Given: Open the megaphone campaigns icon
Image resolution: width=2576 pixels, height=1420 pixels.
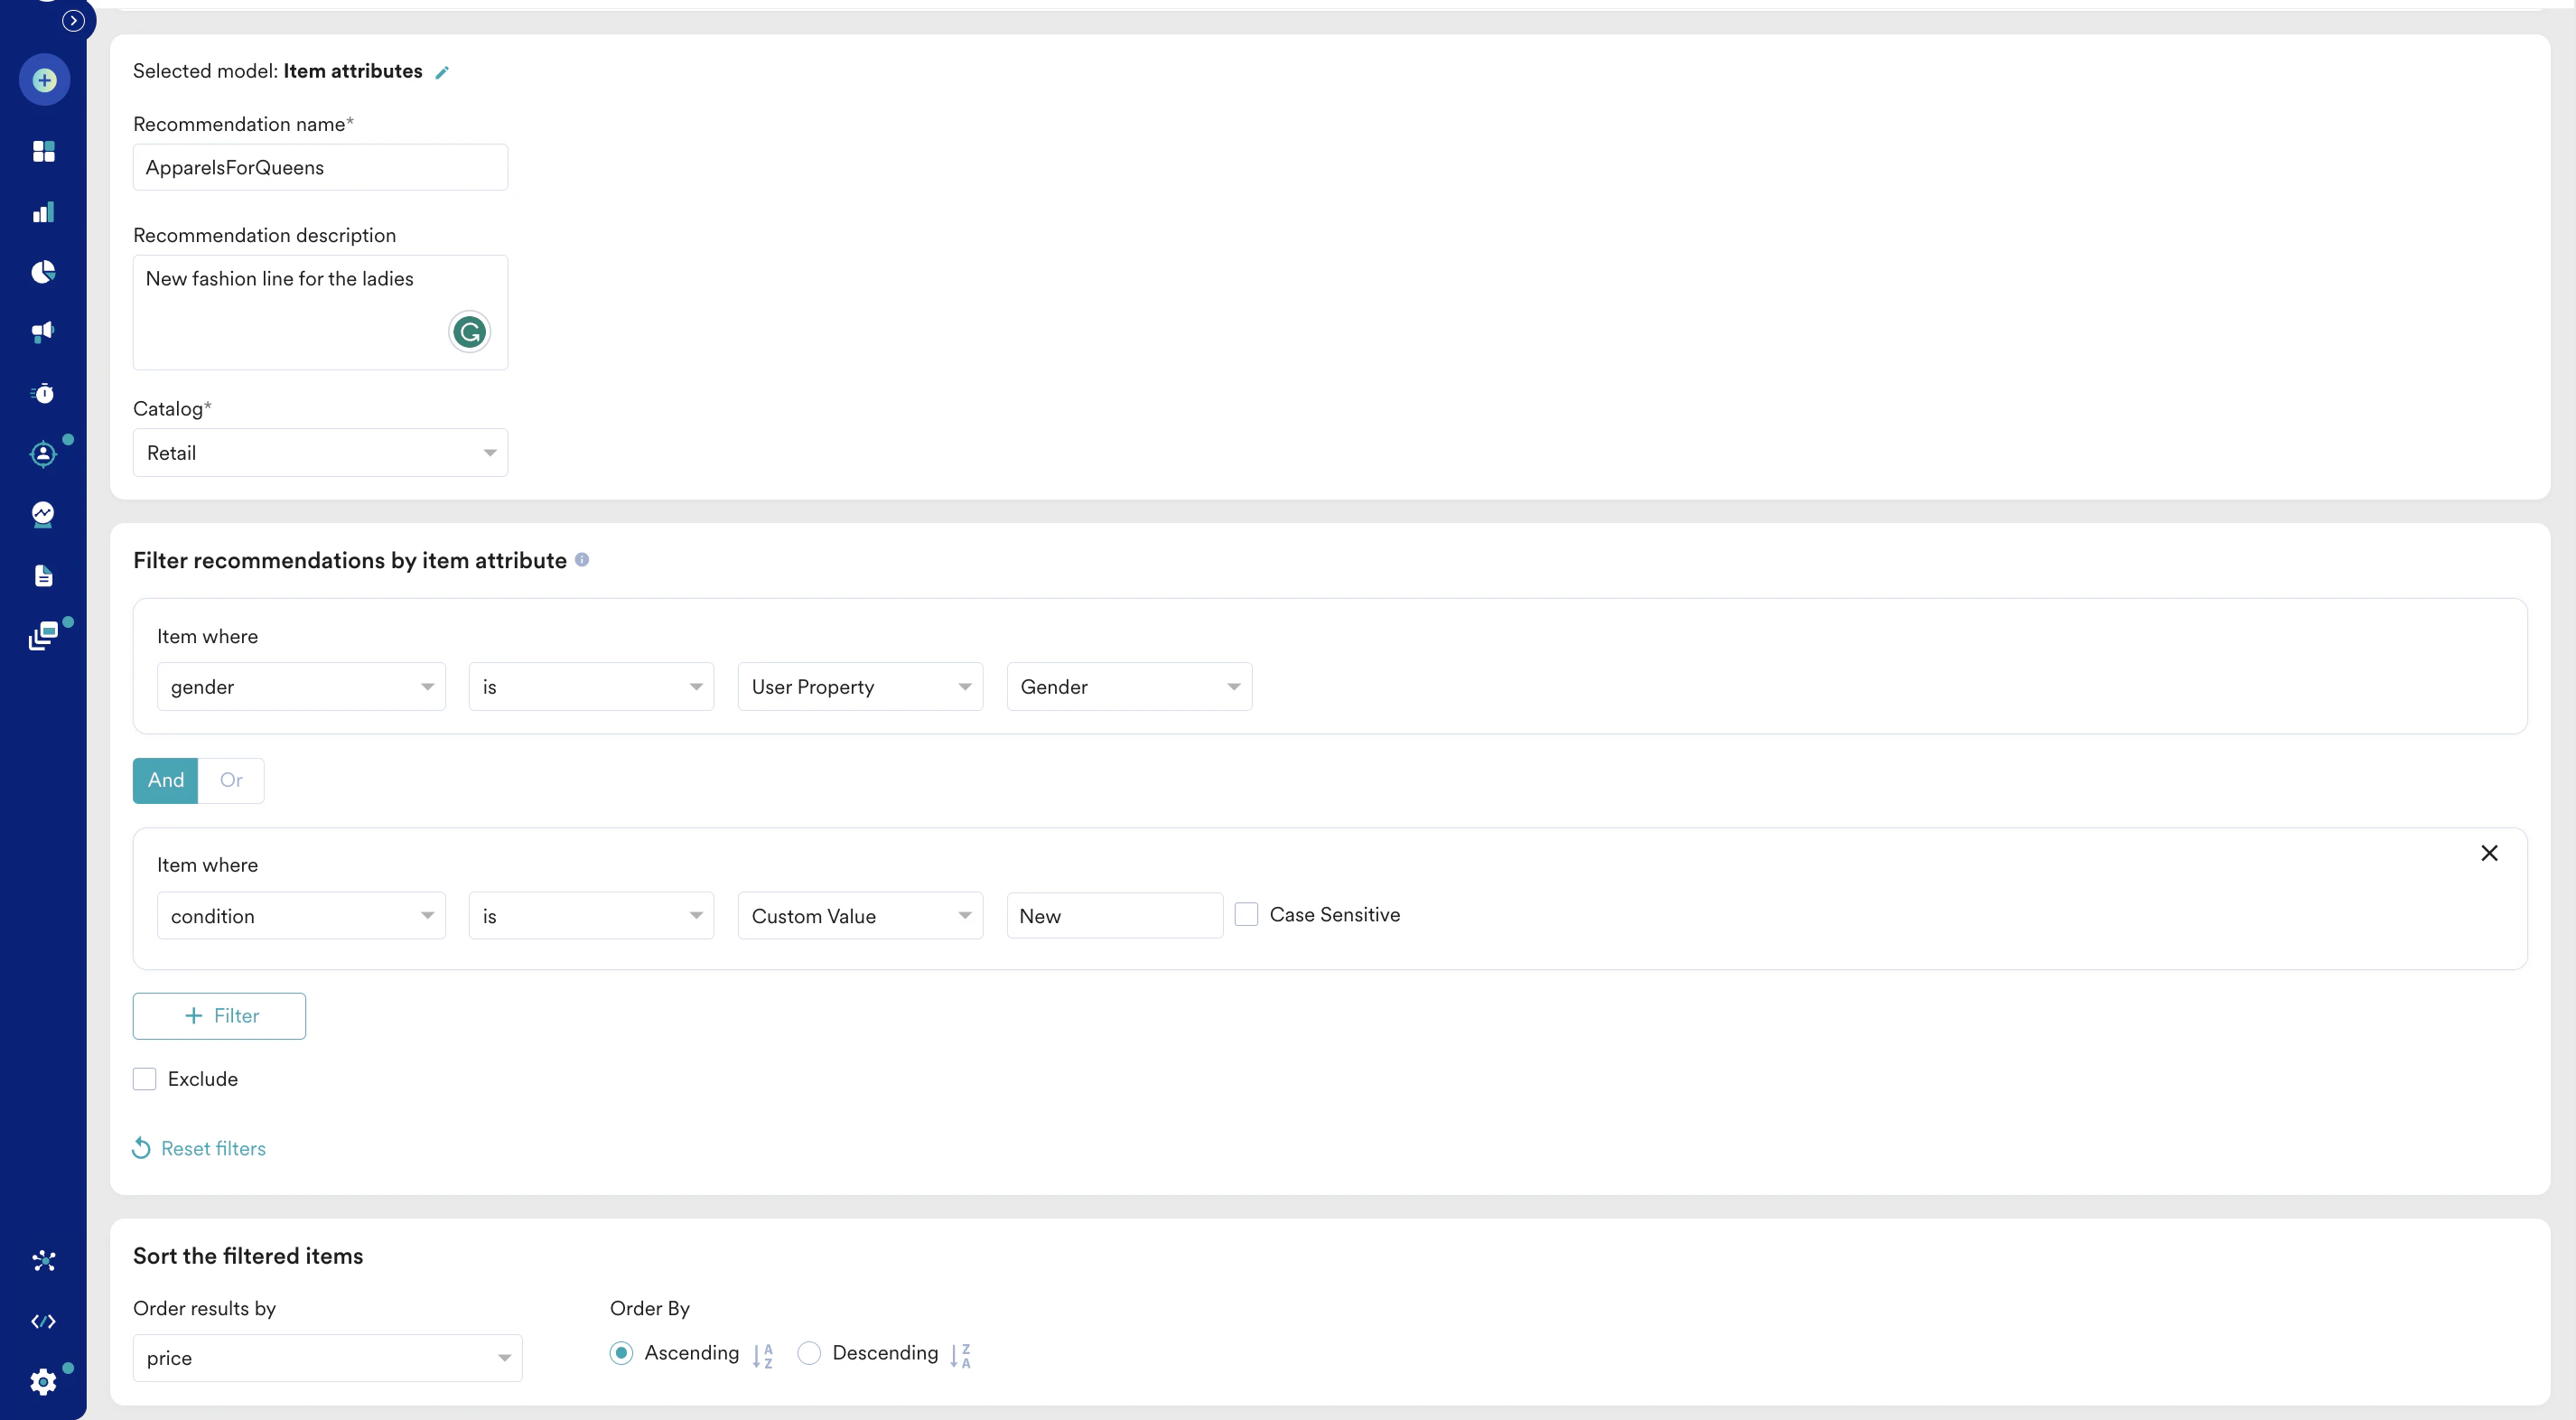Looking at the screenshot, I should coord(43,332).
